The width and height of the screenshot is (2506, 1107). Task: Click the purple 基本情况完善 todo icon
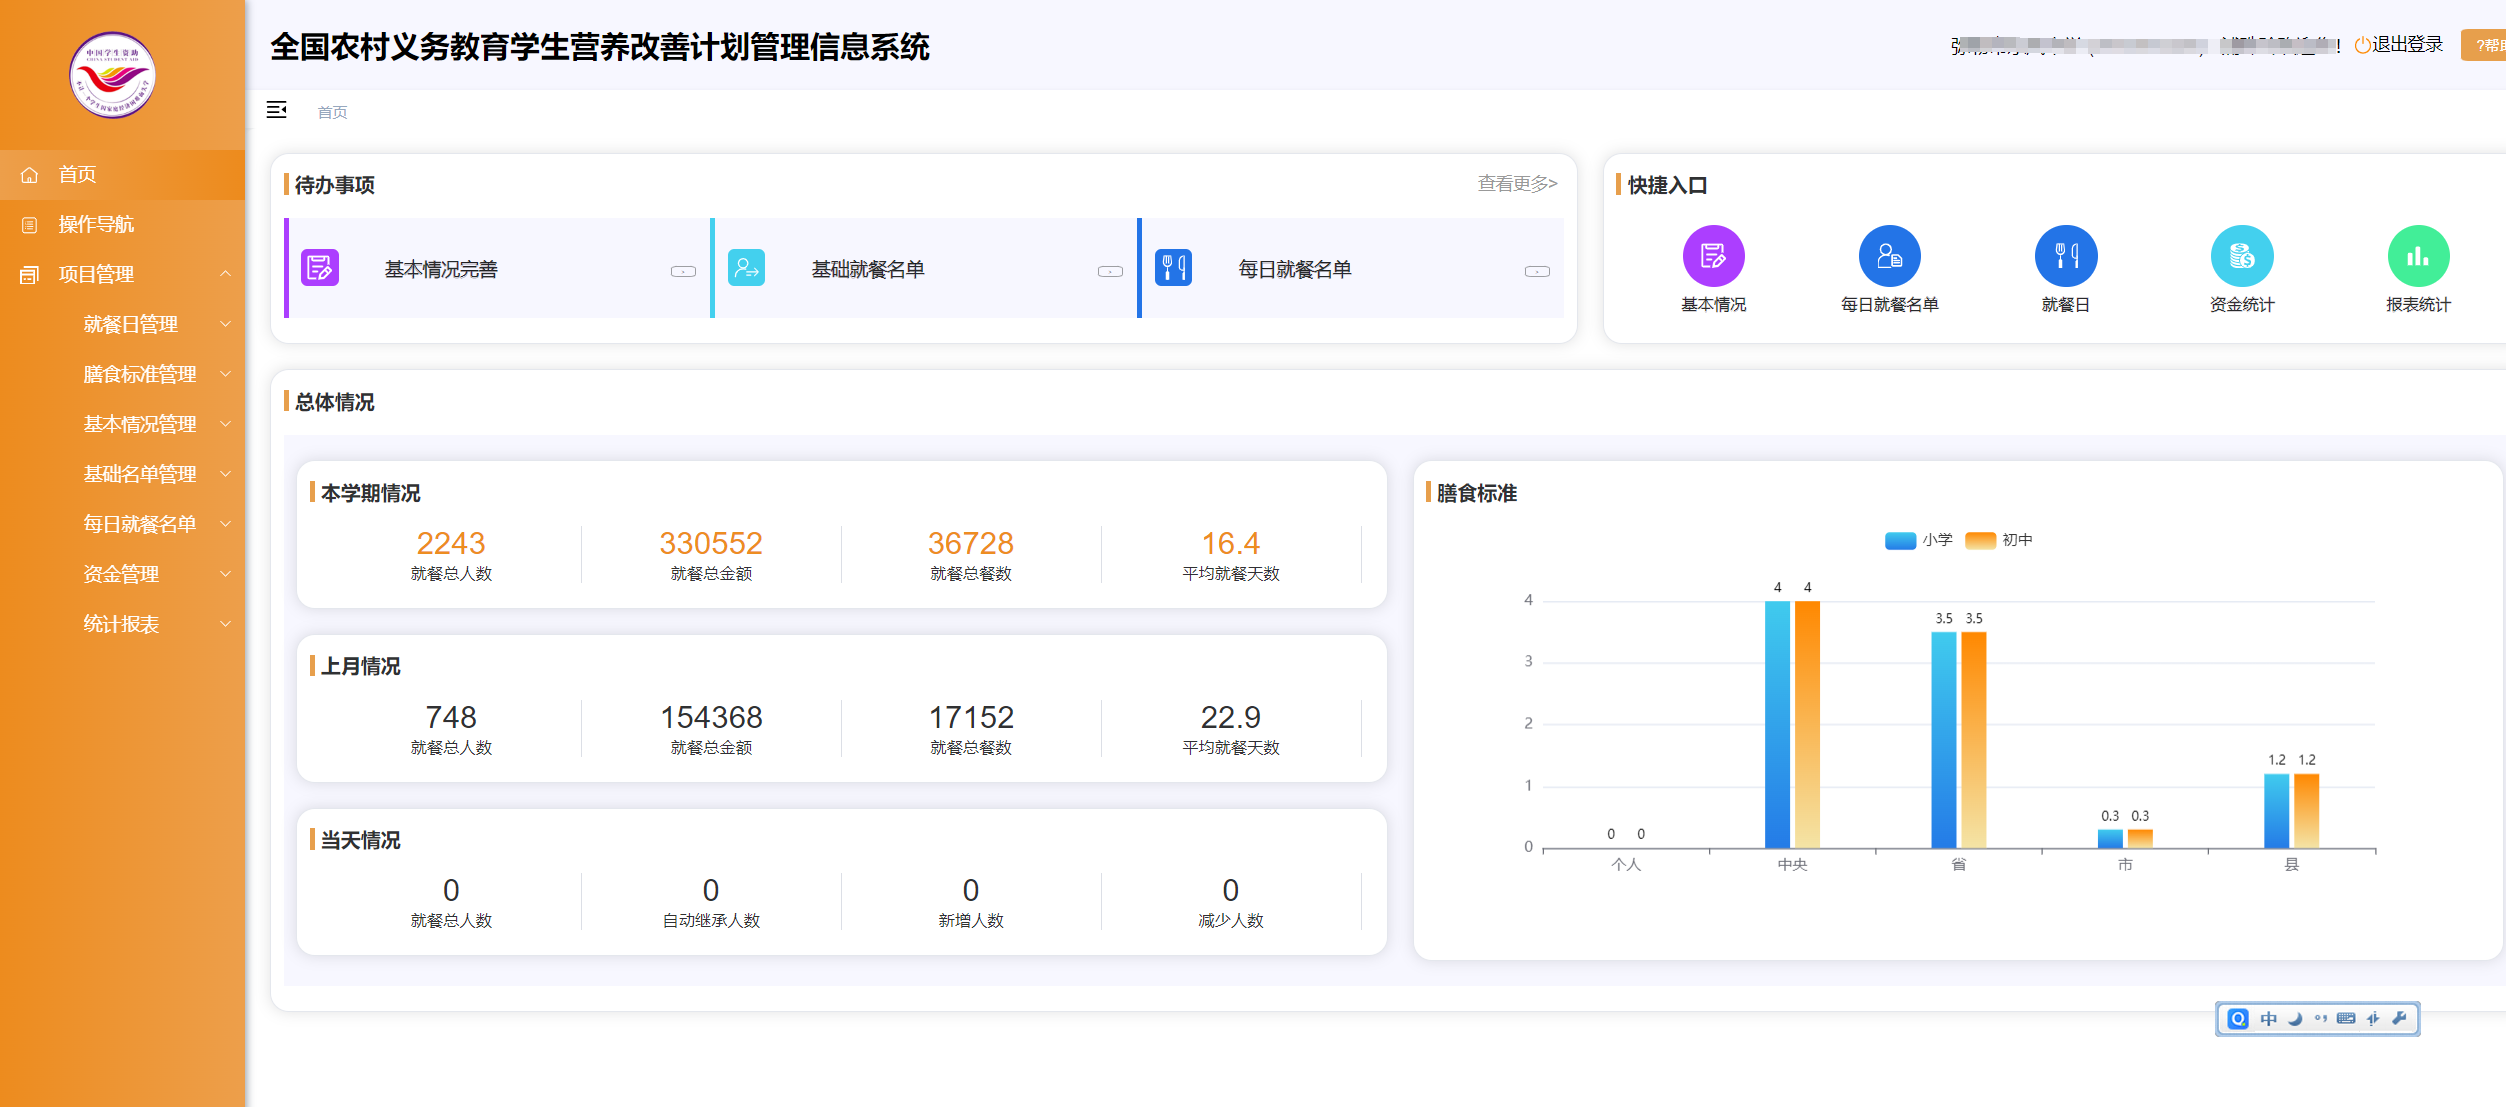tap(320, 268)
